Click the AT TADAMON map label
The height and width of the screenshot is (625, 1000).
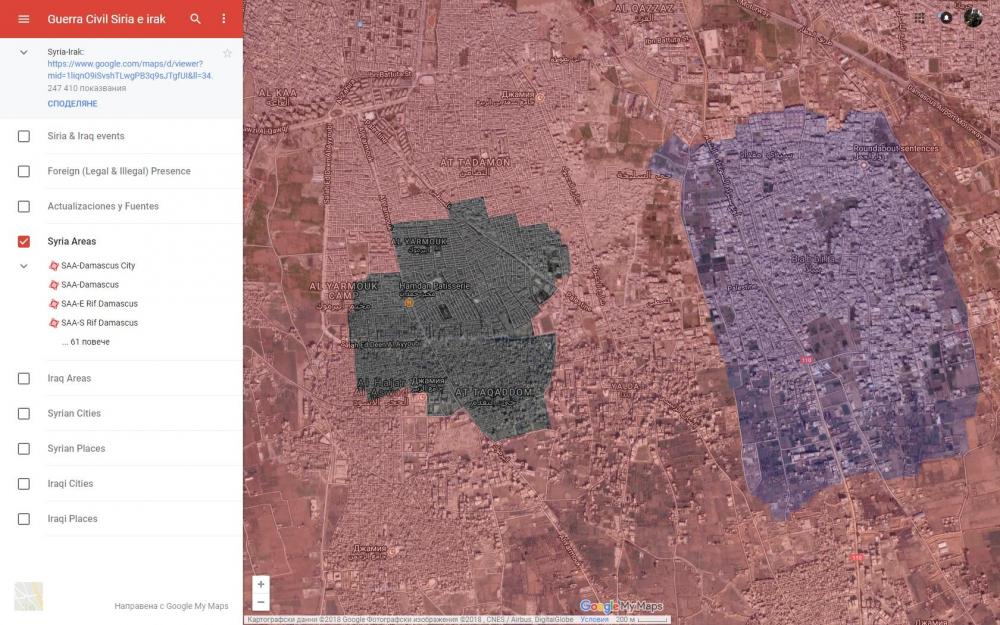pos(475,163)
